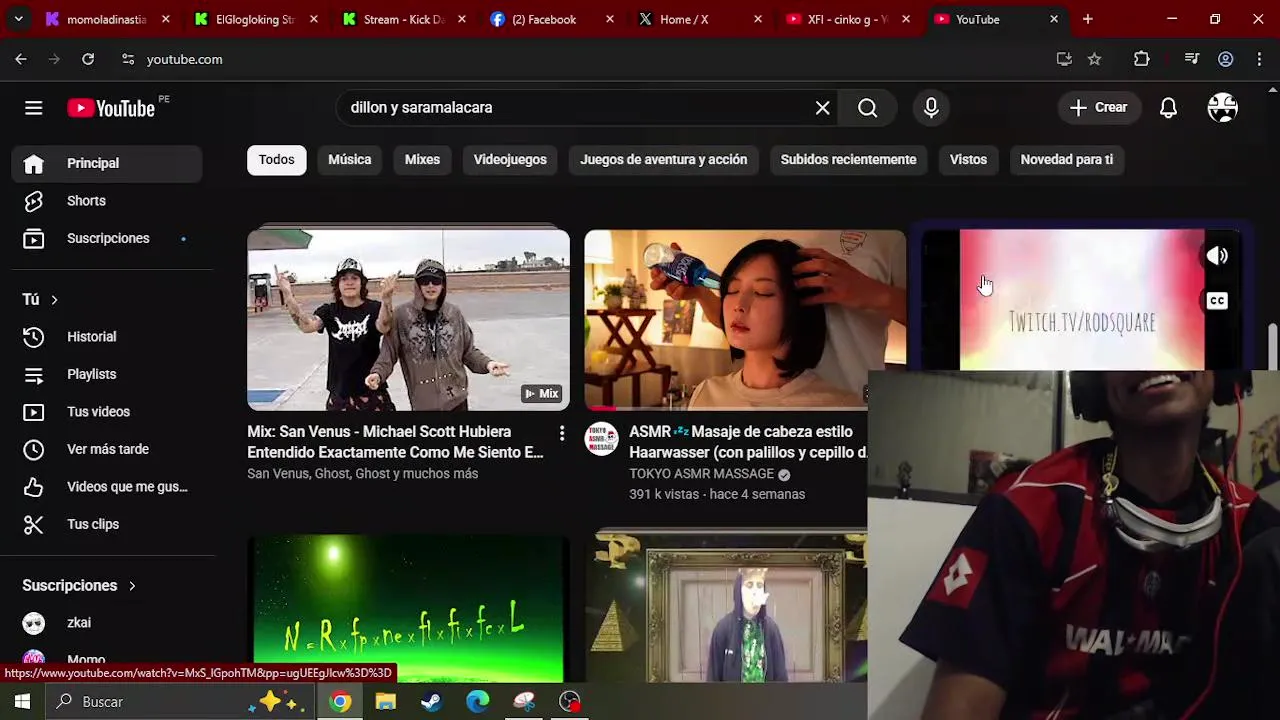Switch to XFI - cinko g tab
The width and height of the screenshot is (1280, 720).
pos(847,19)
